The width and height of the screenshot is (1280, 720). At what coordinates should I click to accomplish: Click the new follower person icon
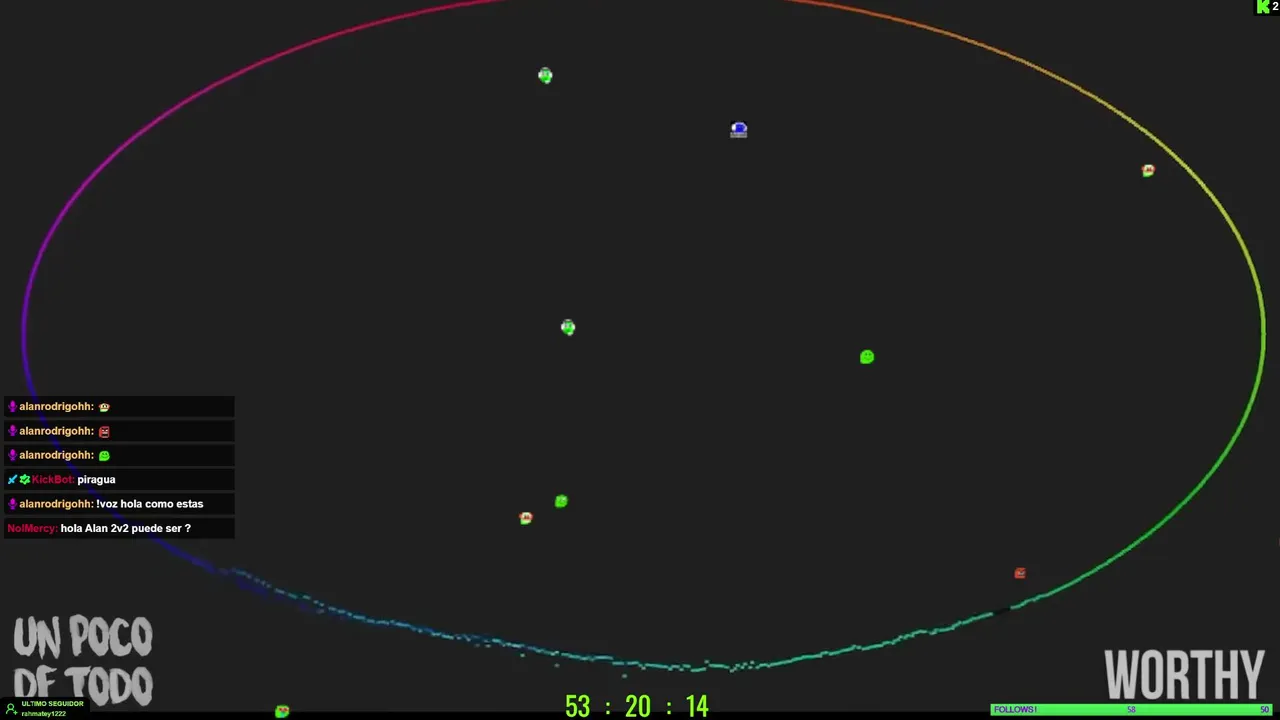click(x=11, y=709)
